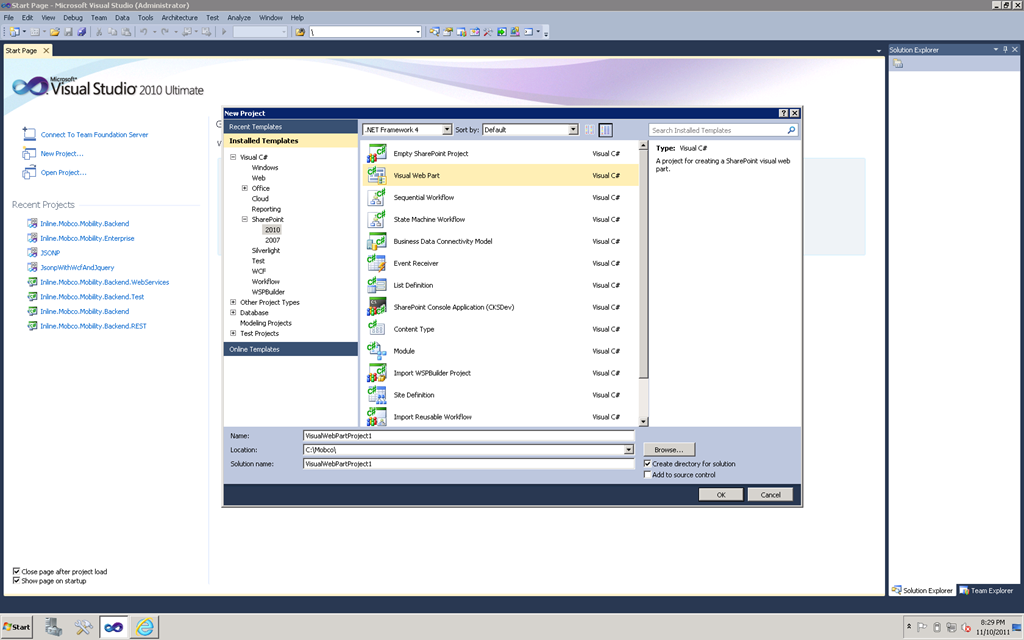Expand the Test Projects tree node
The width and height of the screenshot is (1024, 640).
[232, 333]
